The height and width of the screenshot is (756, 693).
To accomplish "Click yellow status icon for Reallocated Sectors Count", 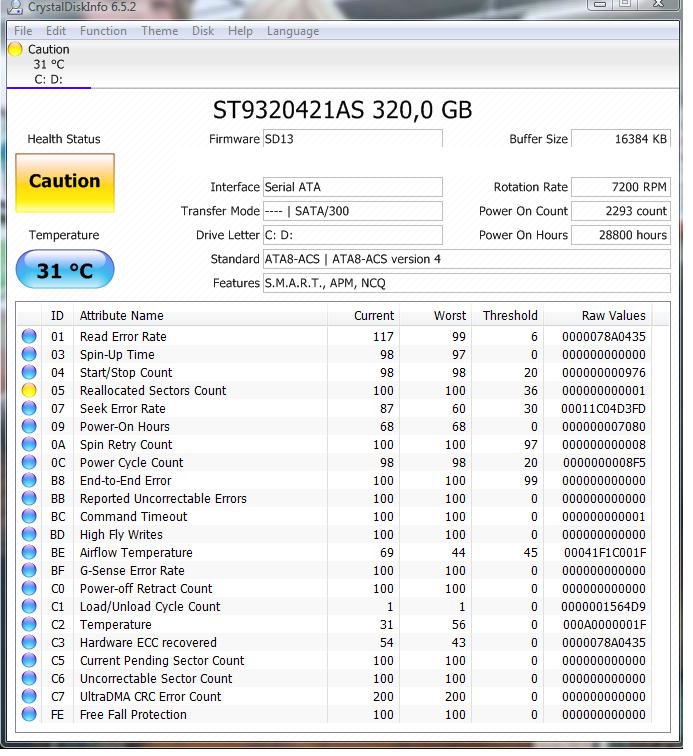I will (29, 390).
